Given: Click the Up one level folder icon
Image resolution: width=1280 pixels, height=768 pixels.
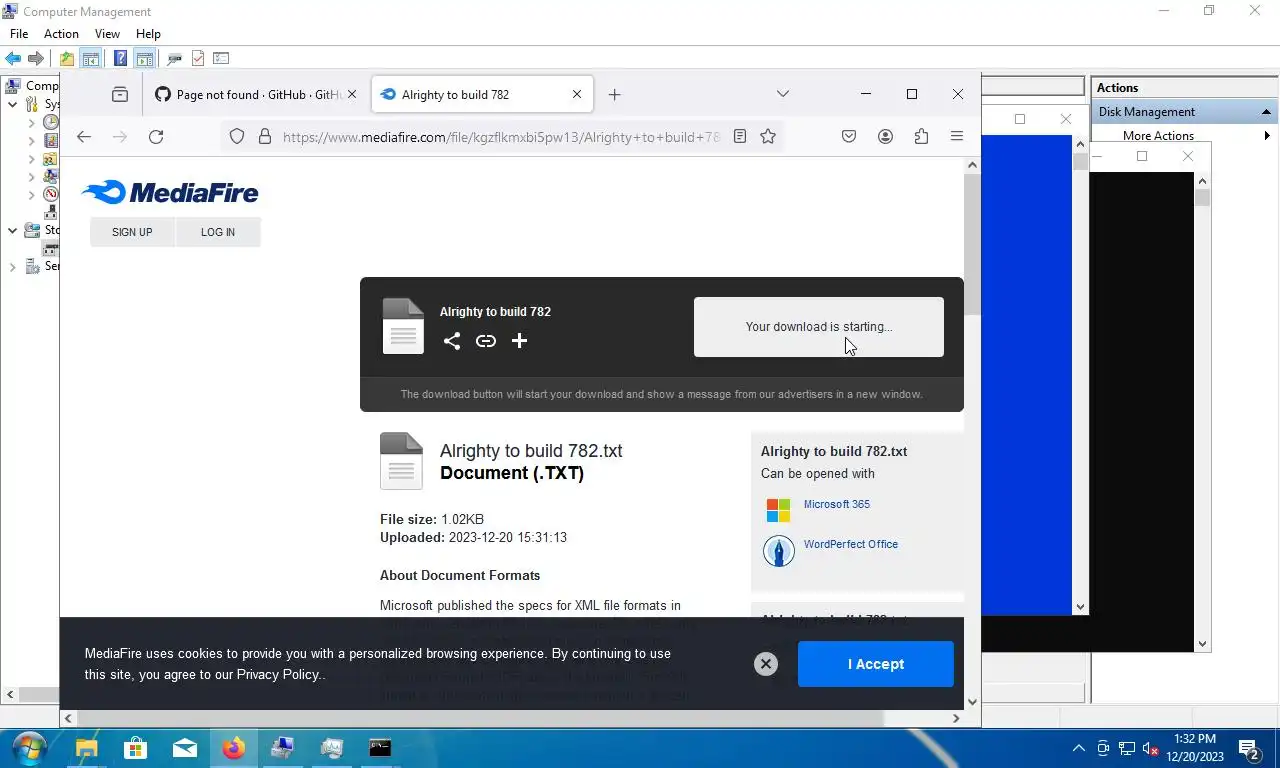Looking at the screenshot, I should click(x=67, y=59).
